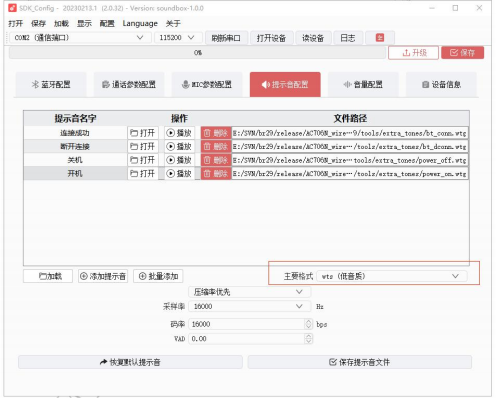Click the 码率 spinner arrows

[x=308, y=324]
